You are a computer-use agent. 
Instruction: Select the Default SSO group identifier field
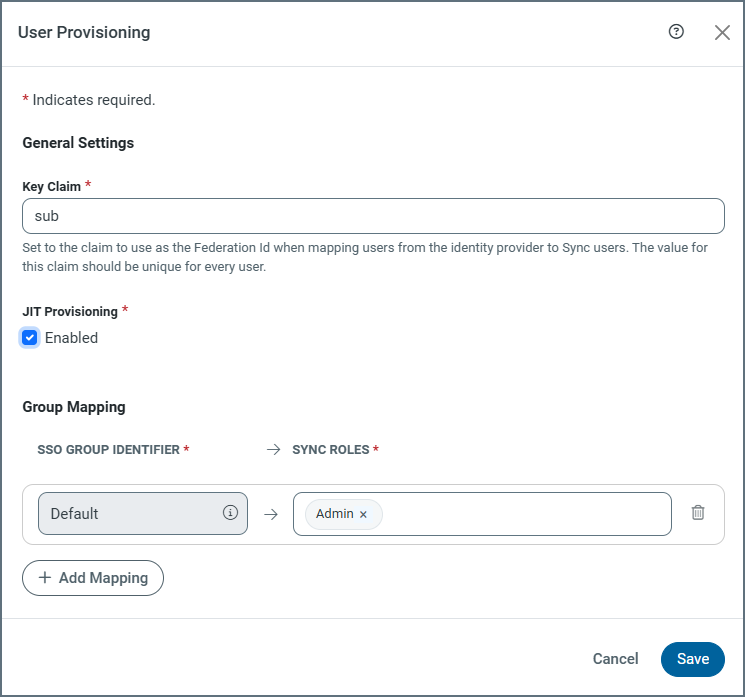(130, 513)
